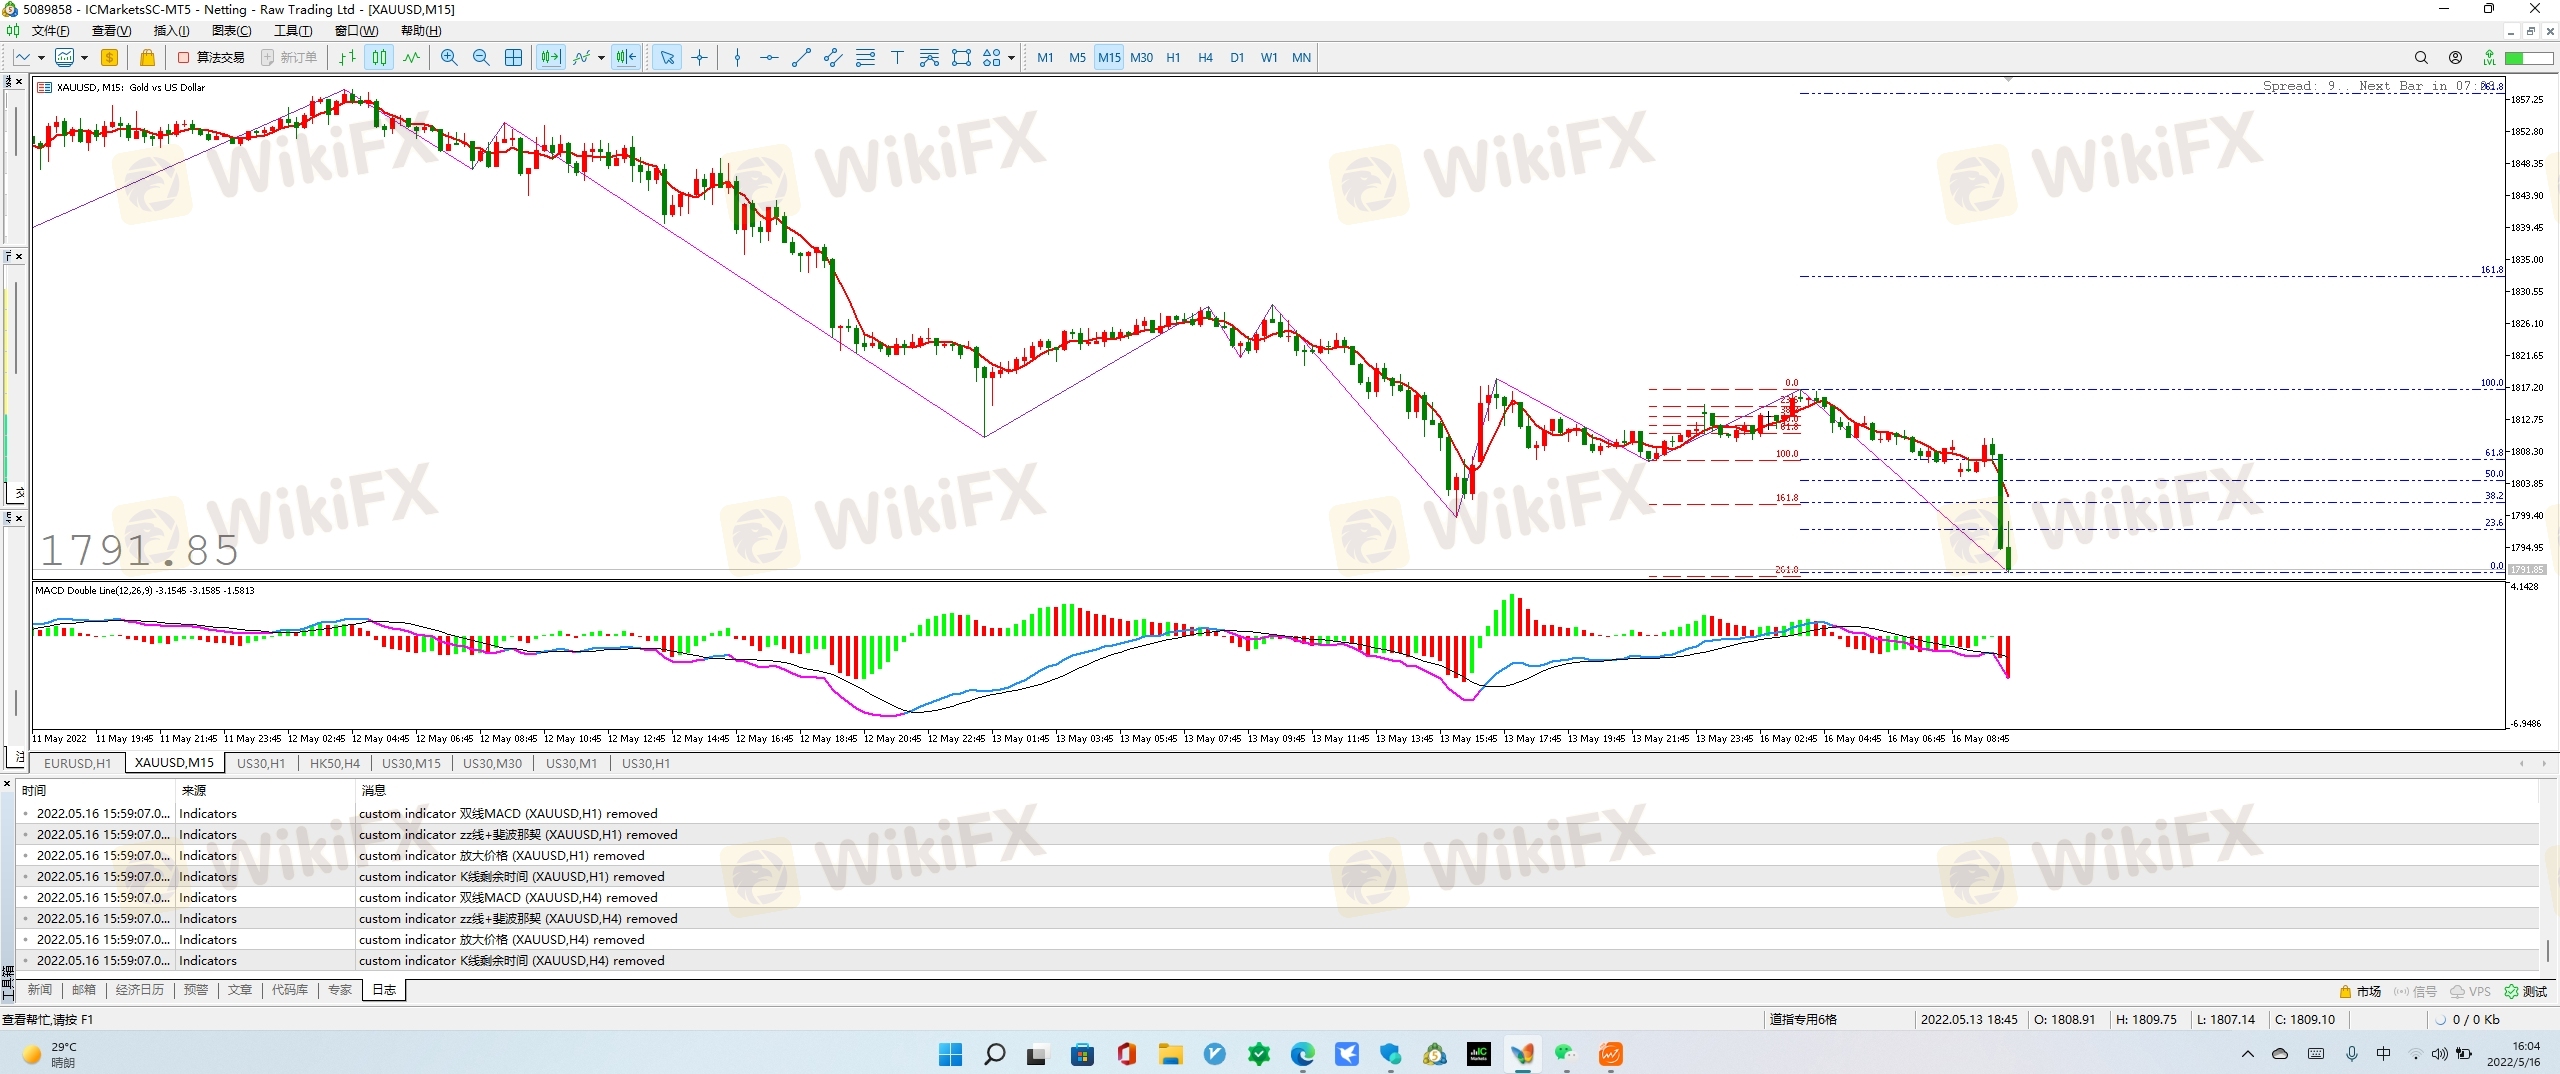Select the Fibonacci retracement tool
Screen dimensions: 2560x1074
coord(865,58)
